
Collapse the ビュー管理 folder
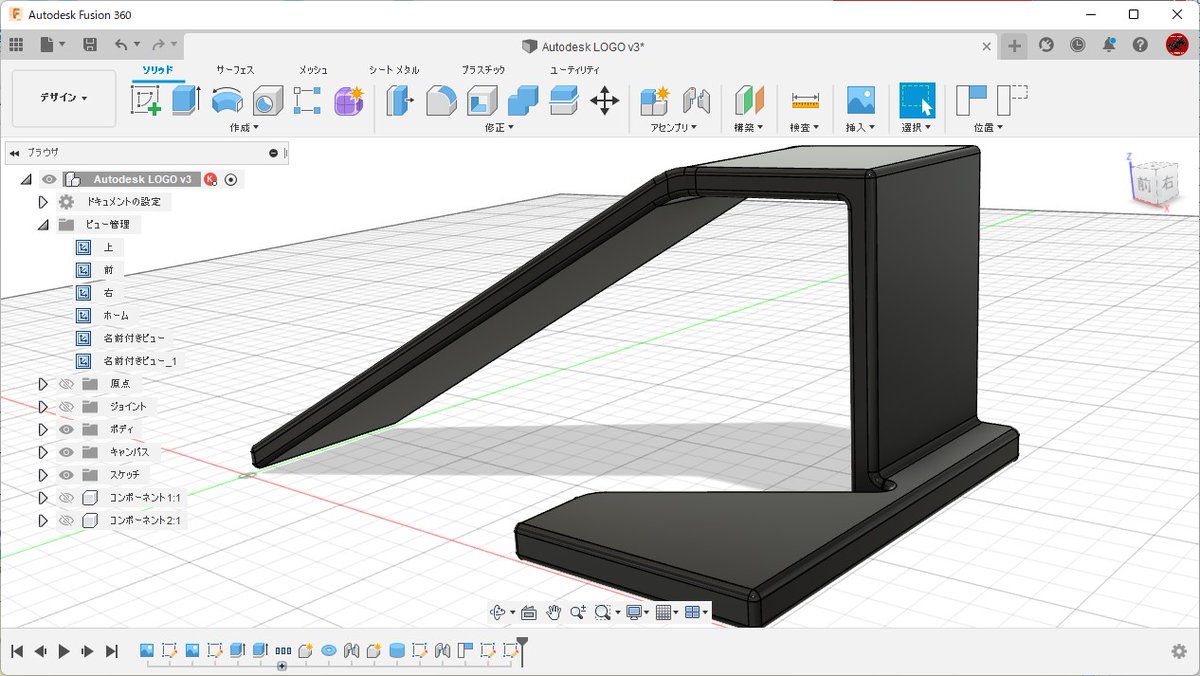pyautogui.click(x=43, y=225)
